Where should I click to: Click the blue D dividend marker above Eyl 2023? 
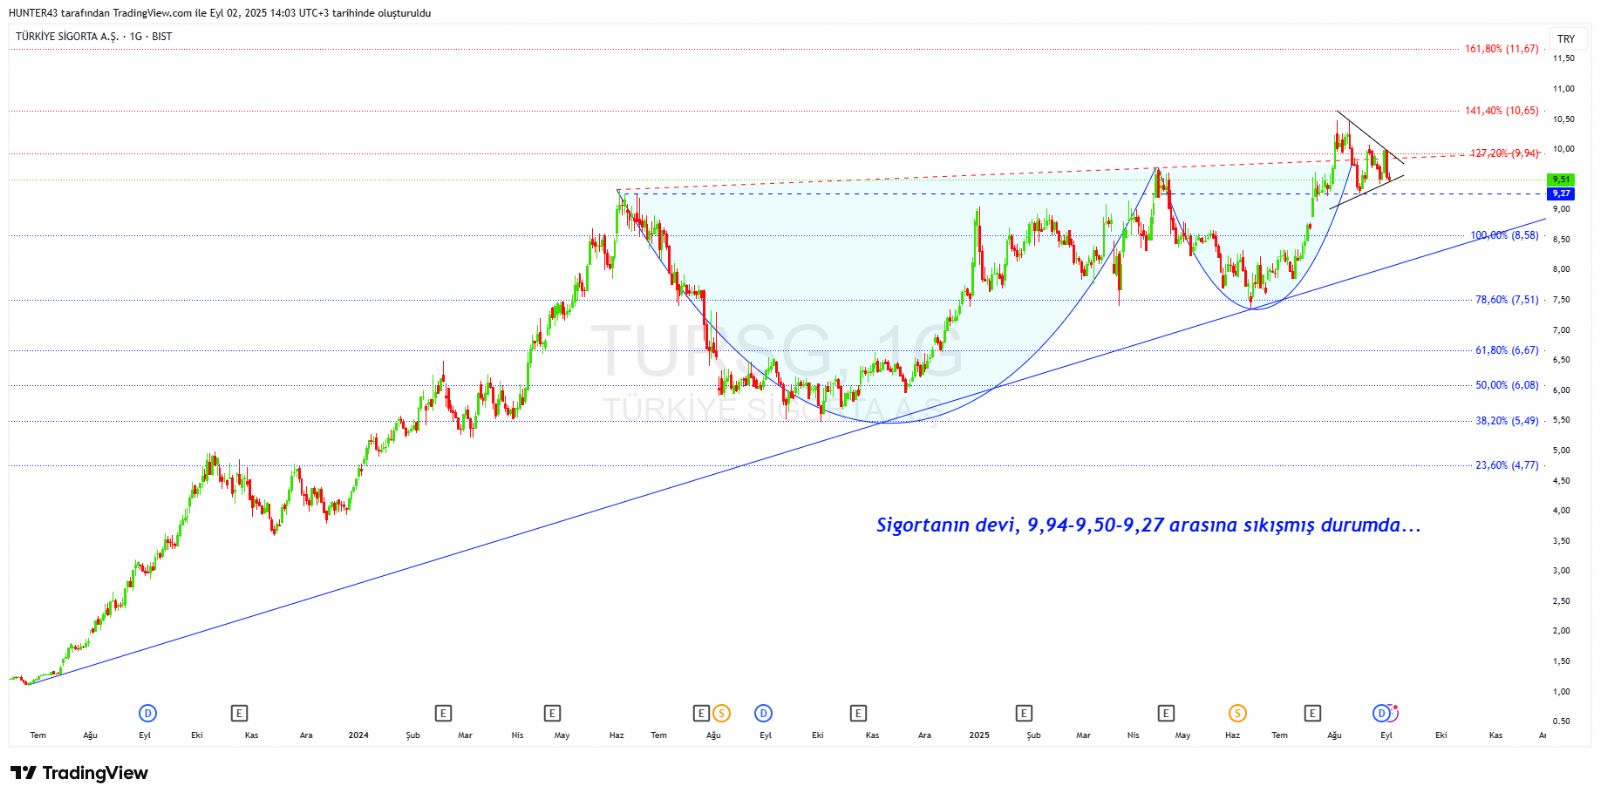point(147,713)
